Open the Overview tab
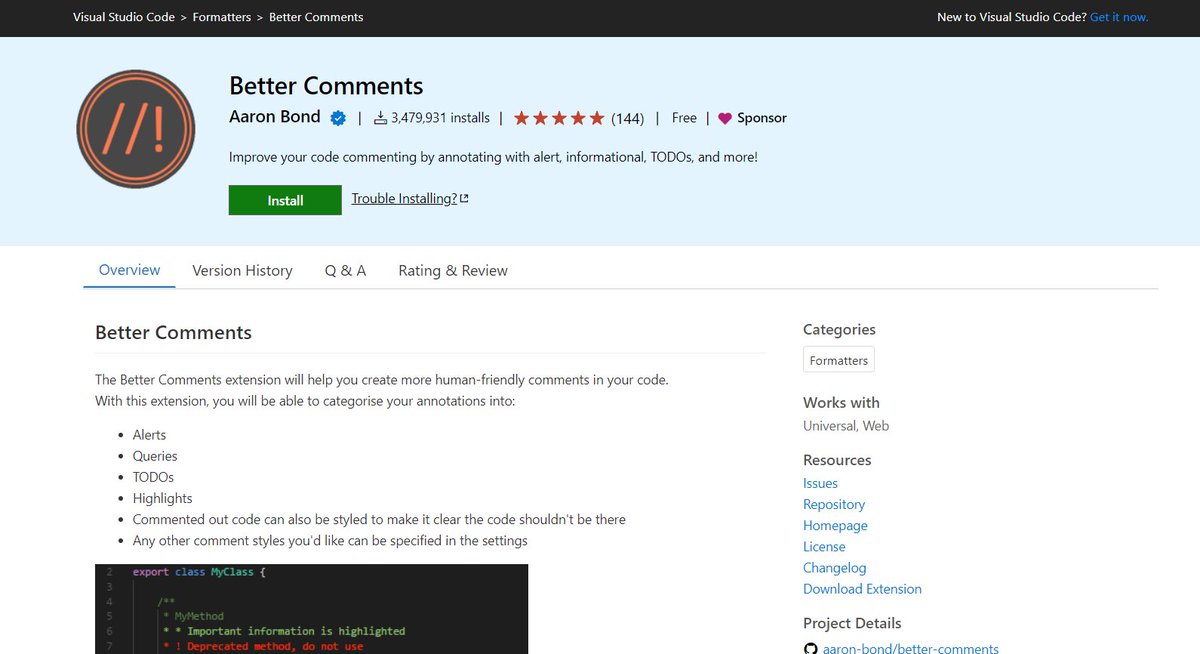The height and width of the screenshot is (654, 1200). point(129,270)
